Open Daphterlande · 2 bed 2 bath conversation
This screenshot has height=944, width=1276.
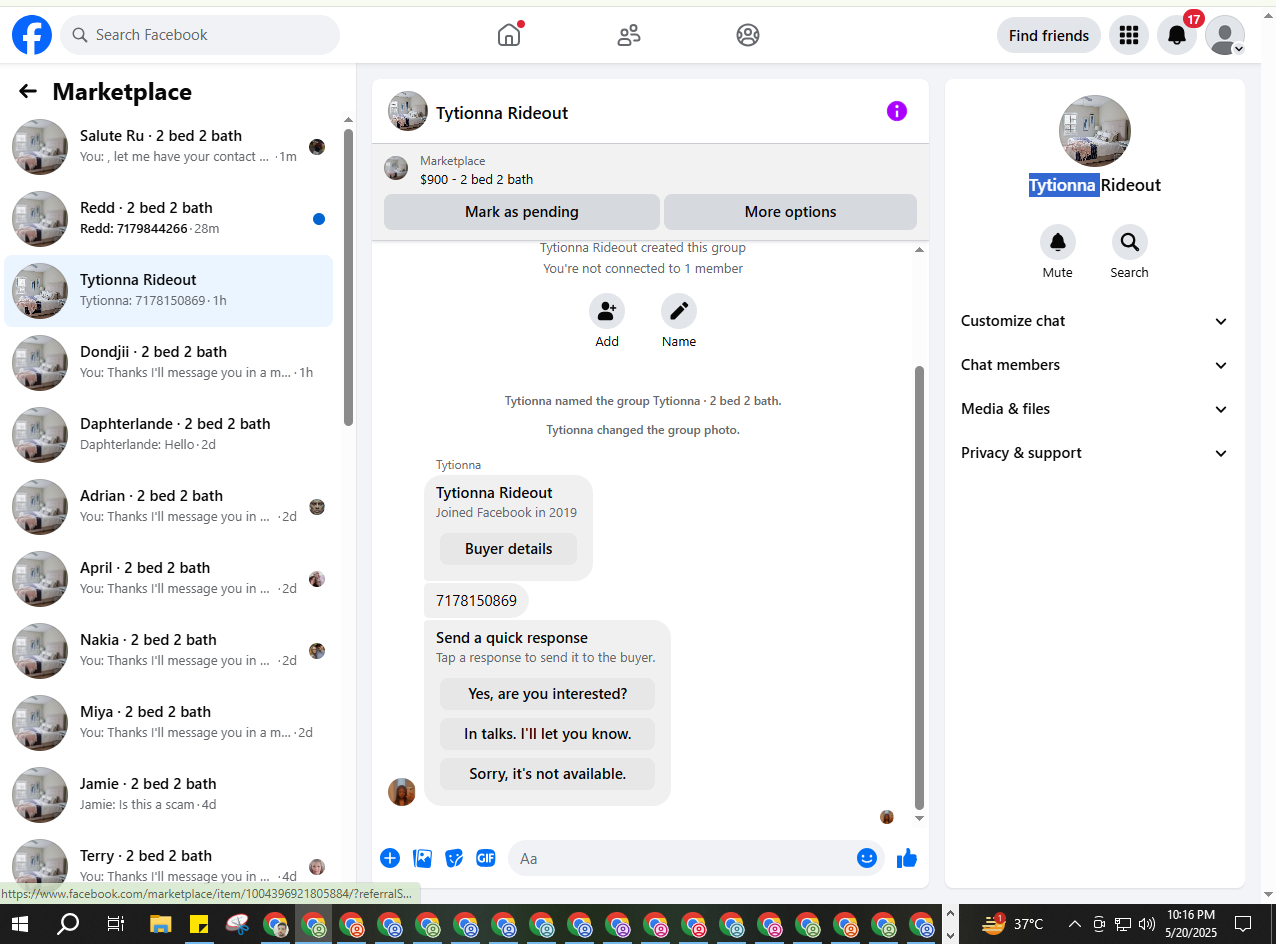tap(169, 435)
